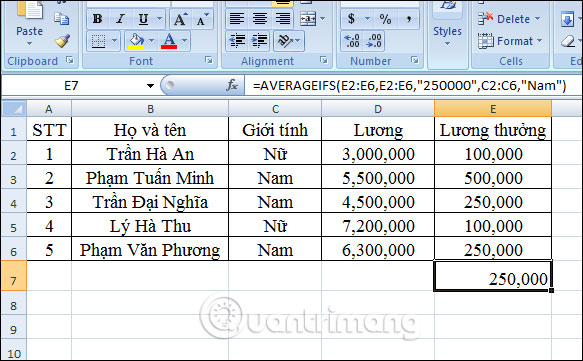Viewport: 583px width, 361px height.
Task: Align text right
Action: tap(283, 19)
